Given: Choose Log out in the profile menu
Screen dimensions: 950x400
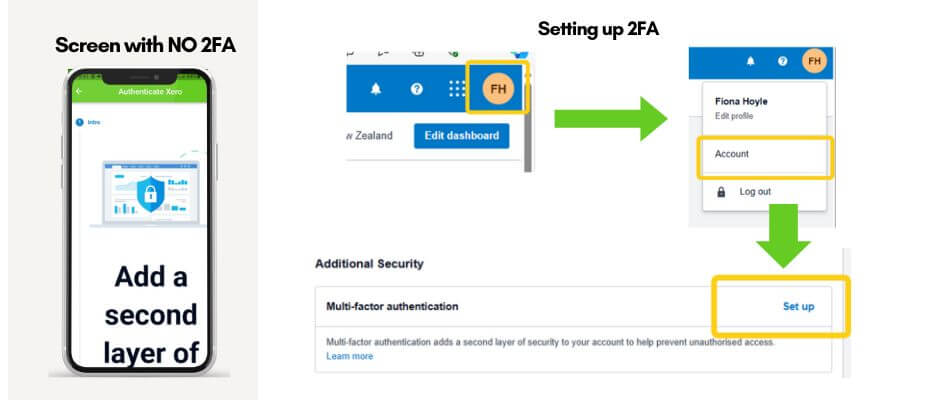Looking at the screenshot, I should tap(755, 191).
